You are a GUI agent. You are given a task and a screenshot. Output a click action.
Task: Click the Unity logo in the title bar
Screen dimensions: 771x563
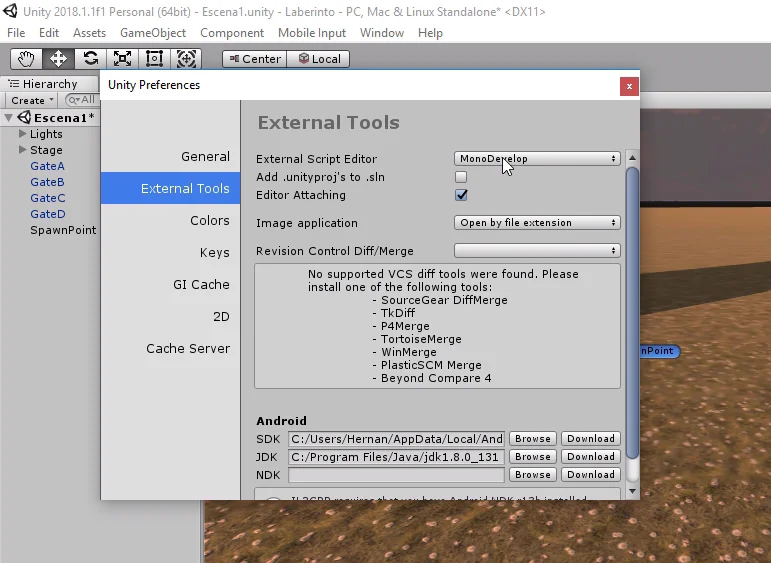point(10,11)
